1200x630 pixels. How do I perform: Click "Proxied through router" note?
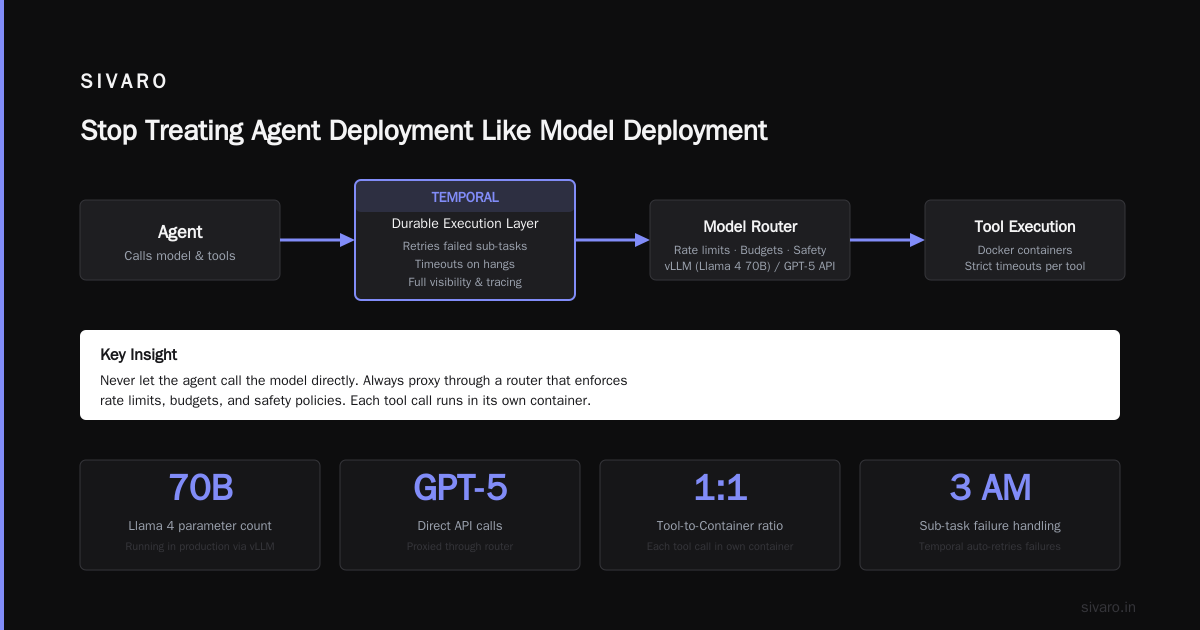point(460,546)
